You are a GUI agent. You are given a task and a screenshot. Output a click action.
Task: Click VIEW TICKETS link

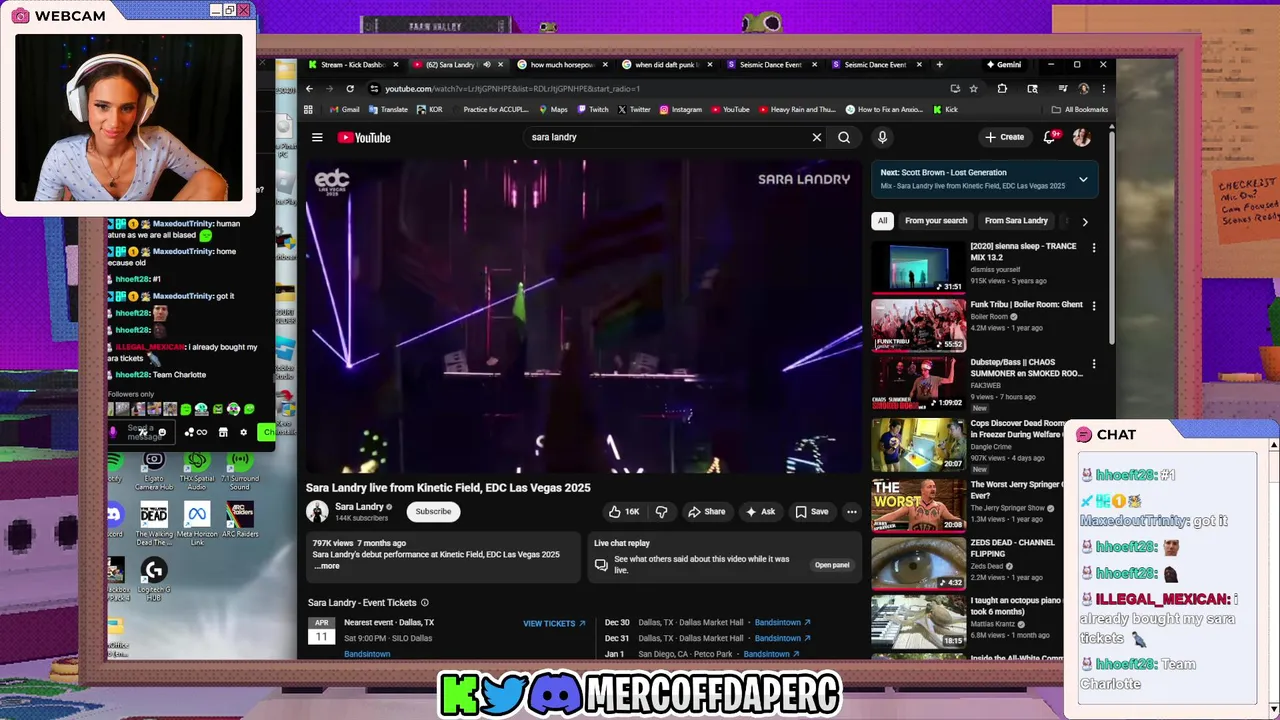pyautogui.click(x=554, y=624)
